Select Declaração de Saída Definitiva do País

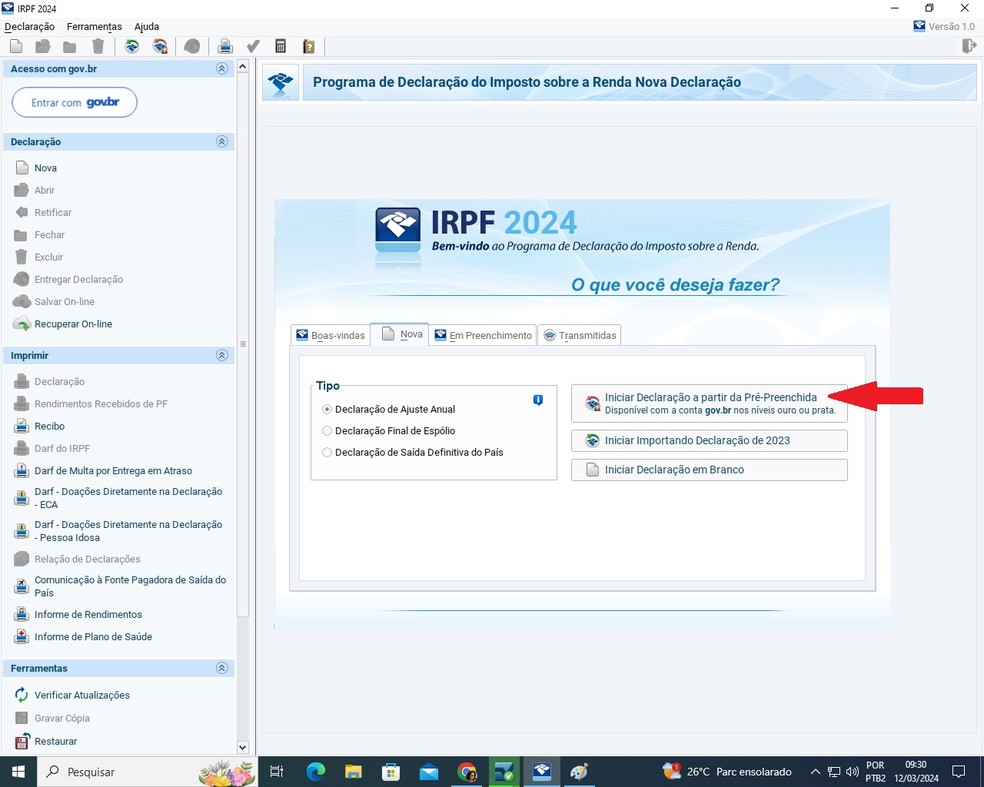coord(326,452)
